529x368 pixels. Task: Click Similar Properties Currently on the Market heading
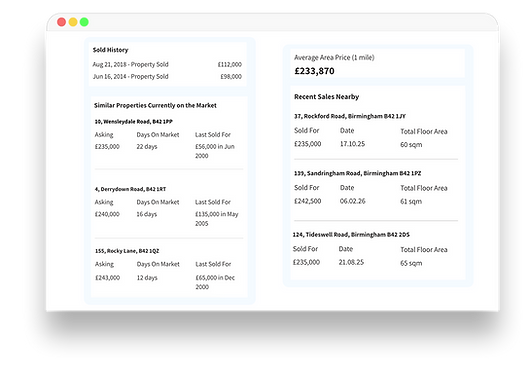155,105
